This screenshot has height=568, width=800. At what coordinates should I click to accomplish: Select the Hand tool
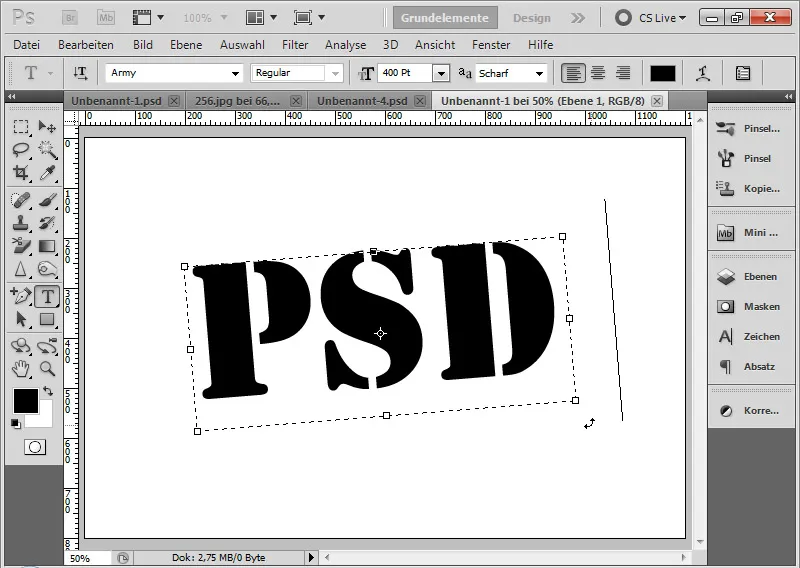(x=21, y=368)
